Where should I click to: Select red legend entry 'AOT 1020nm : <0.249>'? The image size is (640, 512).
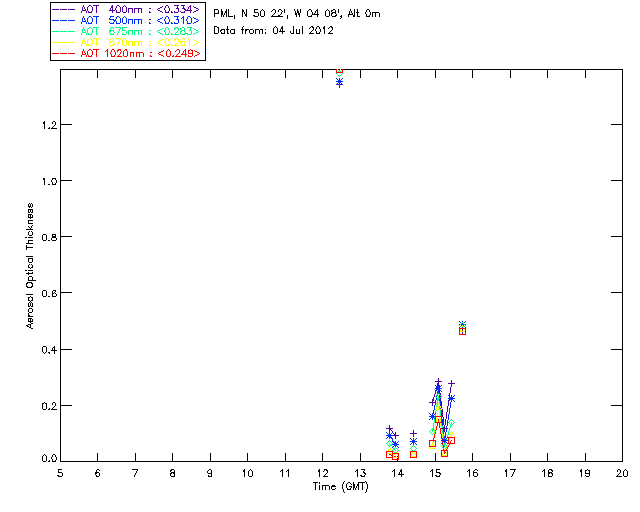(x=140, y=53)
